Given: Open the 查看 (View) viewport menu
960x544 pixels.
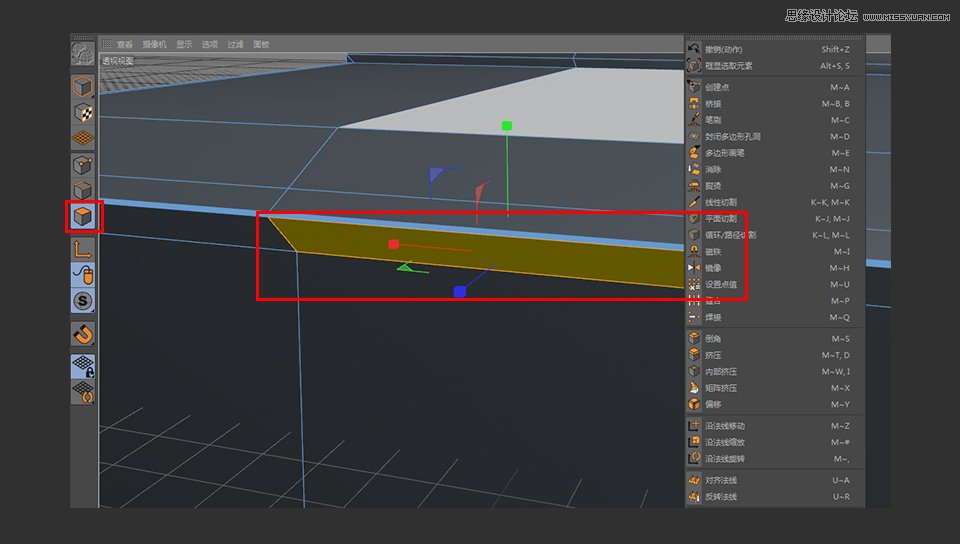Looking at the screenshot, I should point(125,45).
